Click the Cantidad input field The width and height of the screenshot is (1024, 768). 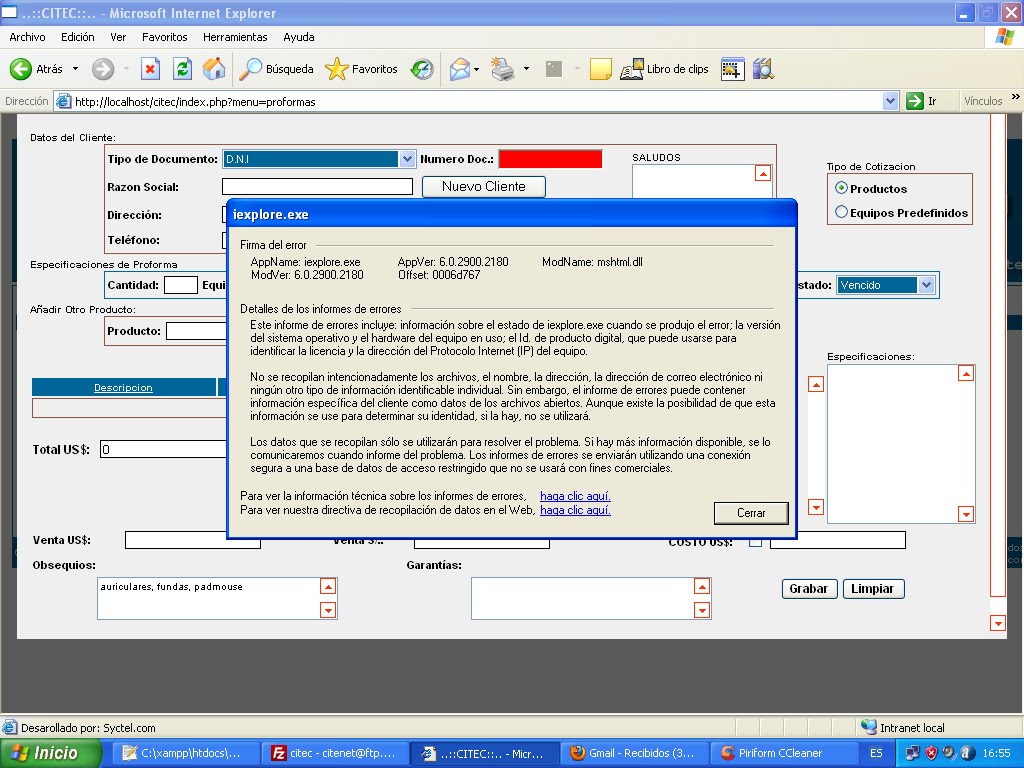pos(180,285)
